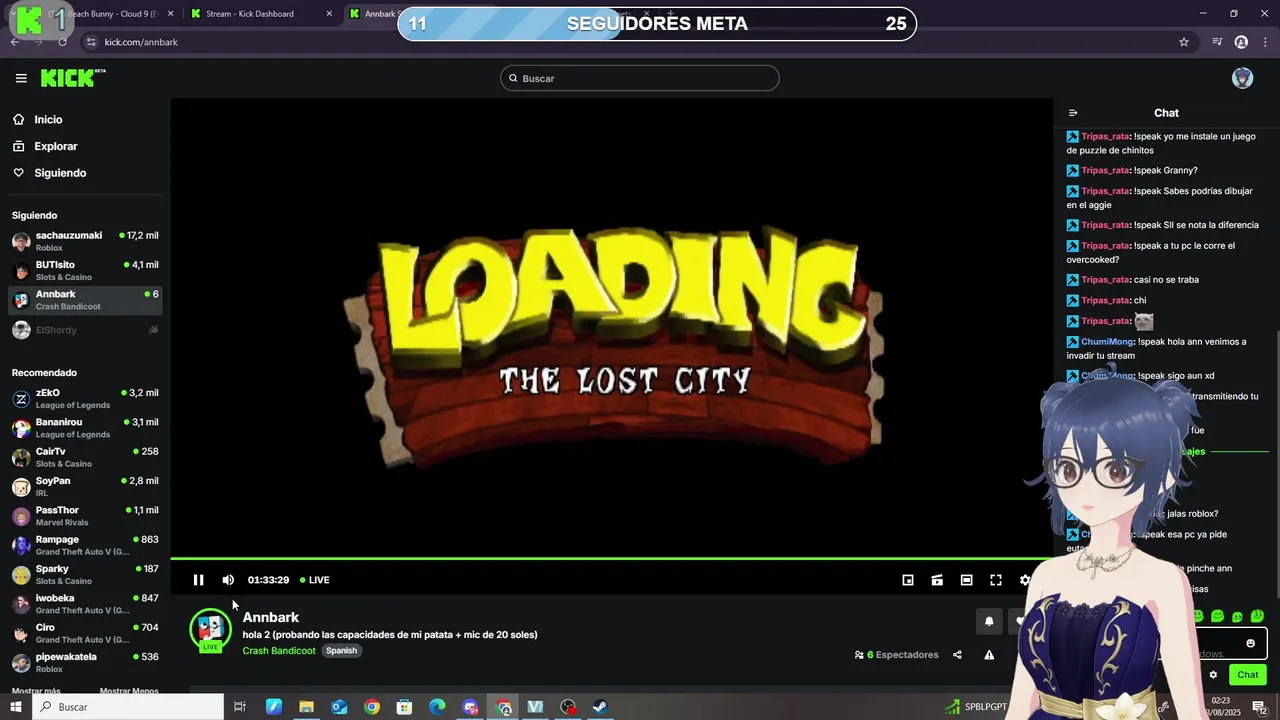The width and height of the screenshot is (1280, 720).
Task: Click the Crash Bandicoot category link
Action: (x=279, y=651)
